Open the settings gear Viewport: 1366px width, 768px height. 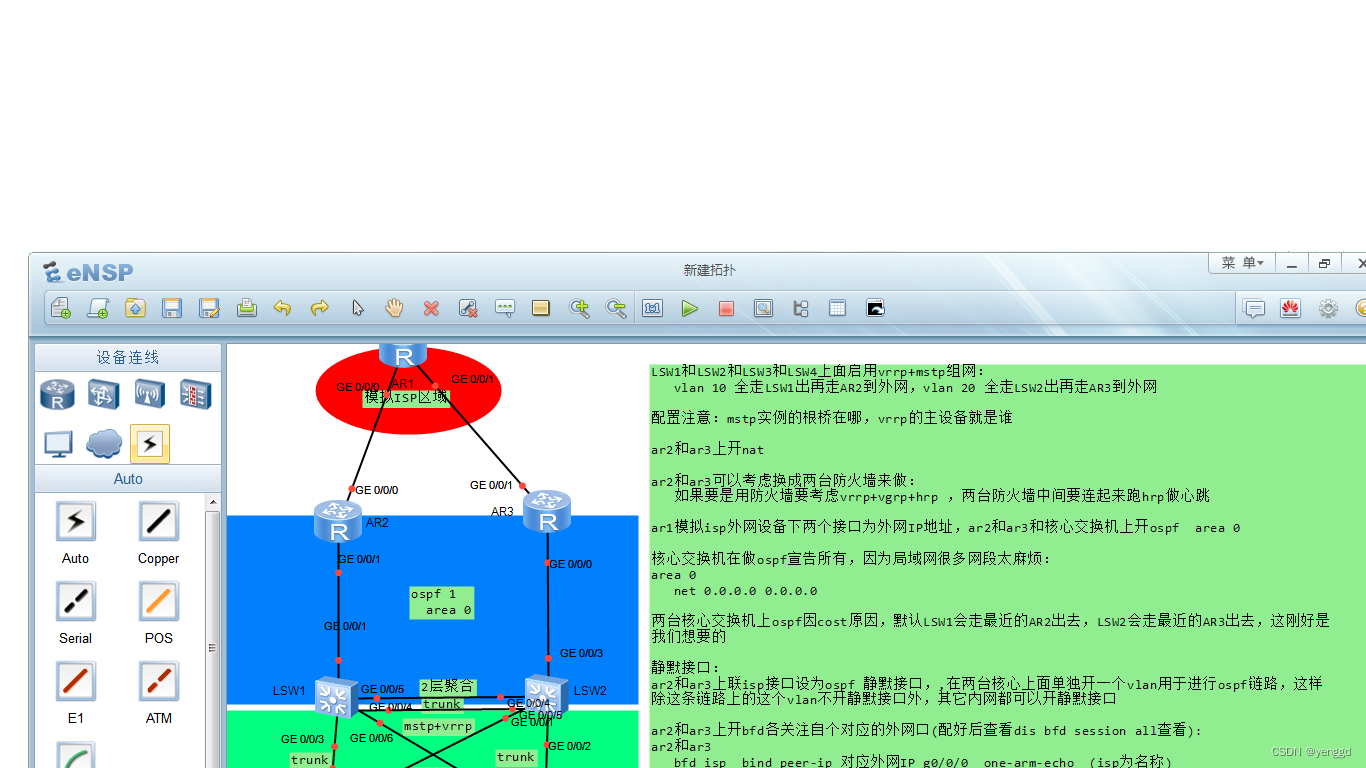[x=1328, y=308]
